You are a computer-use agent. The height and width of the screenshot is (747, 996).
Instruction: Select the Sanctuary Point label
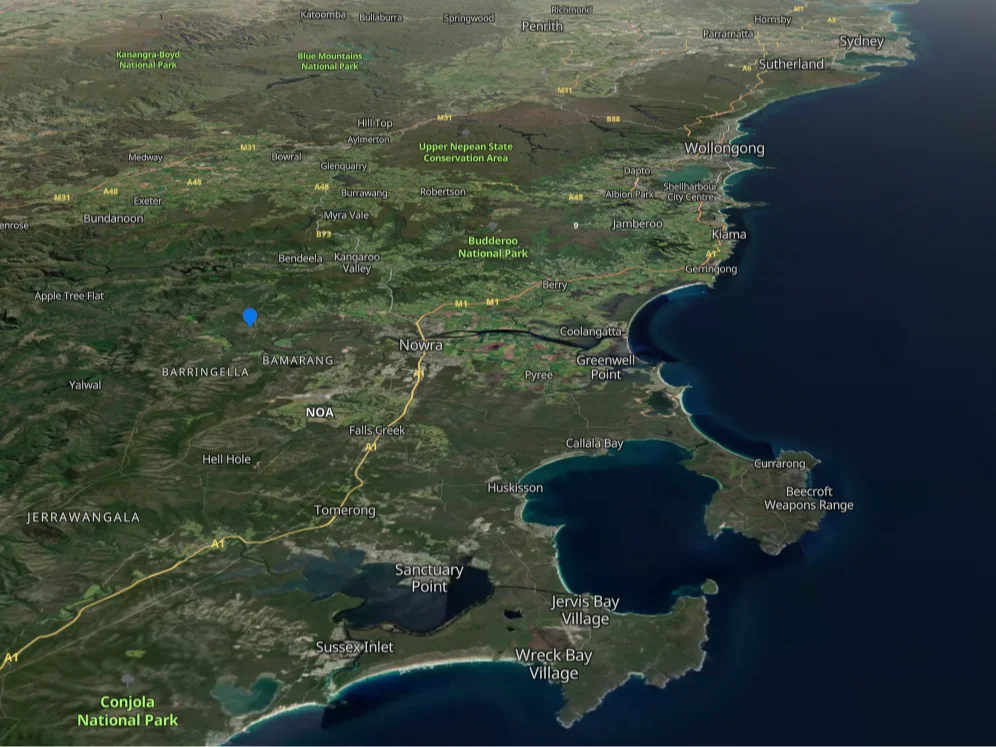point(429,577)
